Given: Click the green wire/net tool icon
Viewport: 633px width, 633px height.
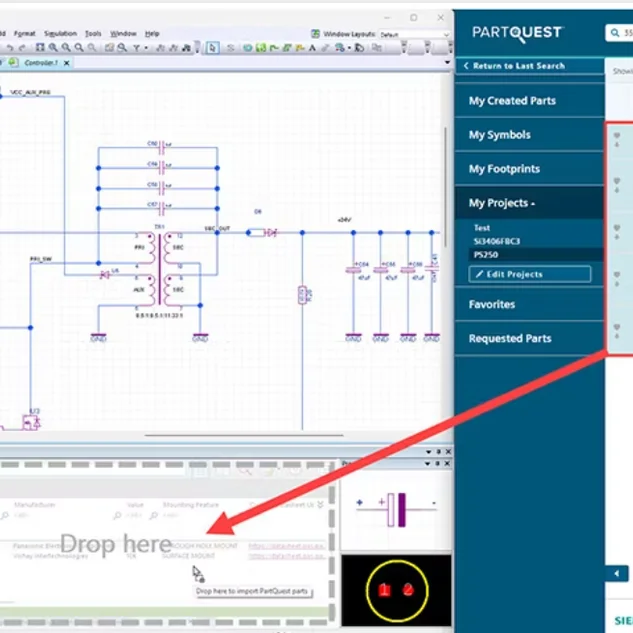Looking at the screenshot, I should [274, 48].
